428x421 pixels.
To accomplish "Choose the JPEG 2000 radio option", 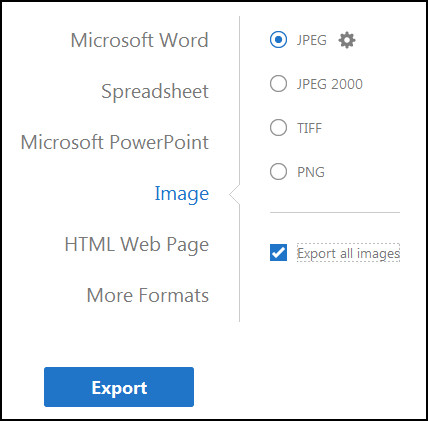I will [x=278, y=84].
